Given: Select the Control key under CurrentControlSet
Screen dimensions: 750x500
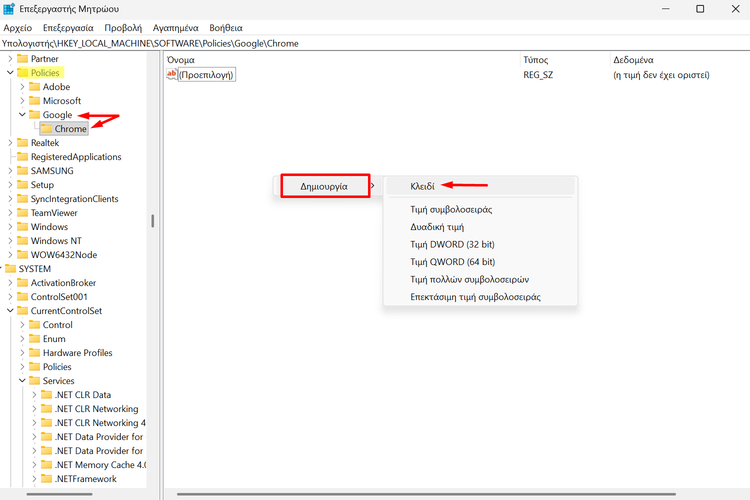Looking at the screenshot, I should 57,325.
